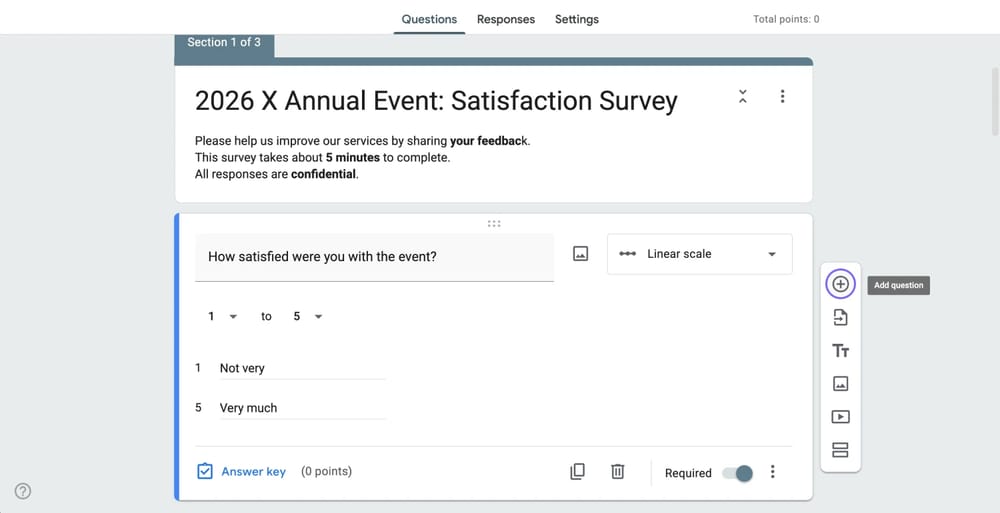Open the question's more options menu

click(773, 472)
